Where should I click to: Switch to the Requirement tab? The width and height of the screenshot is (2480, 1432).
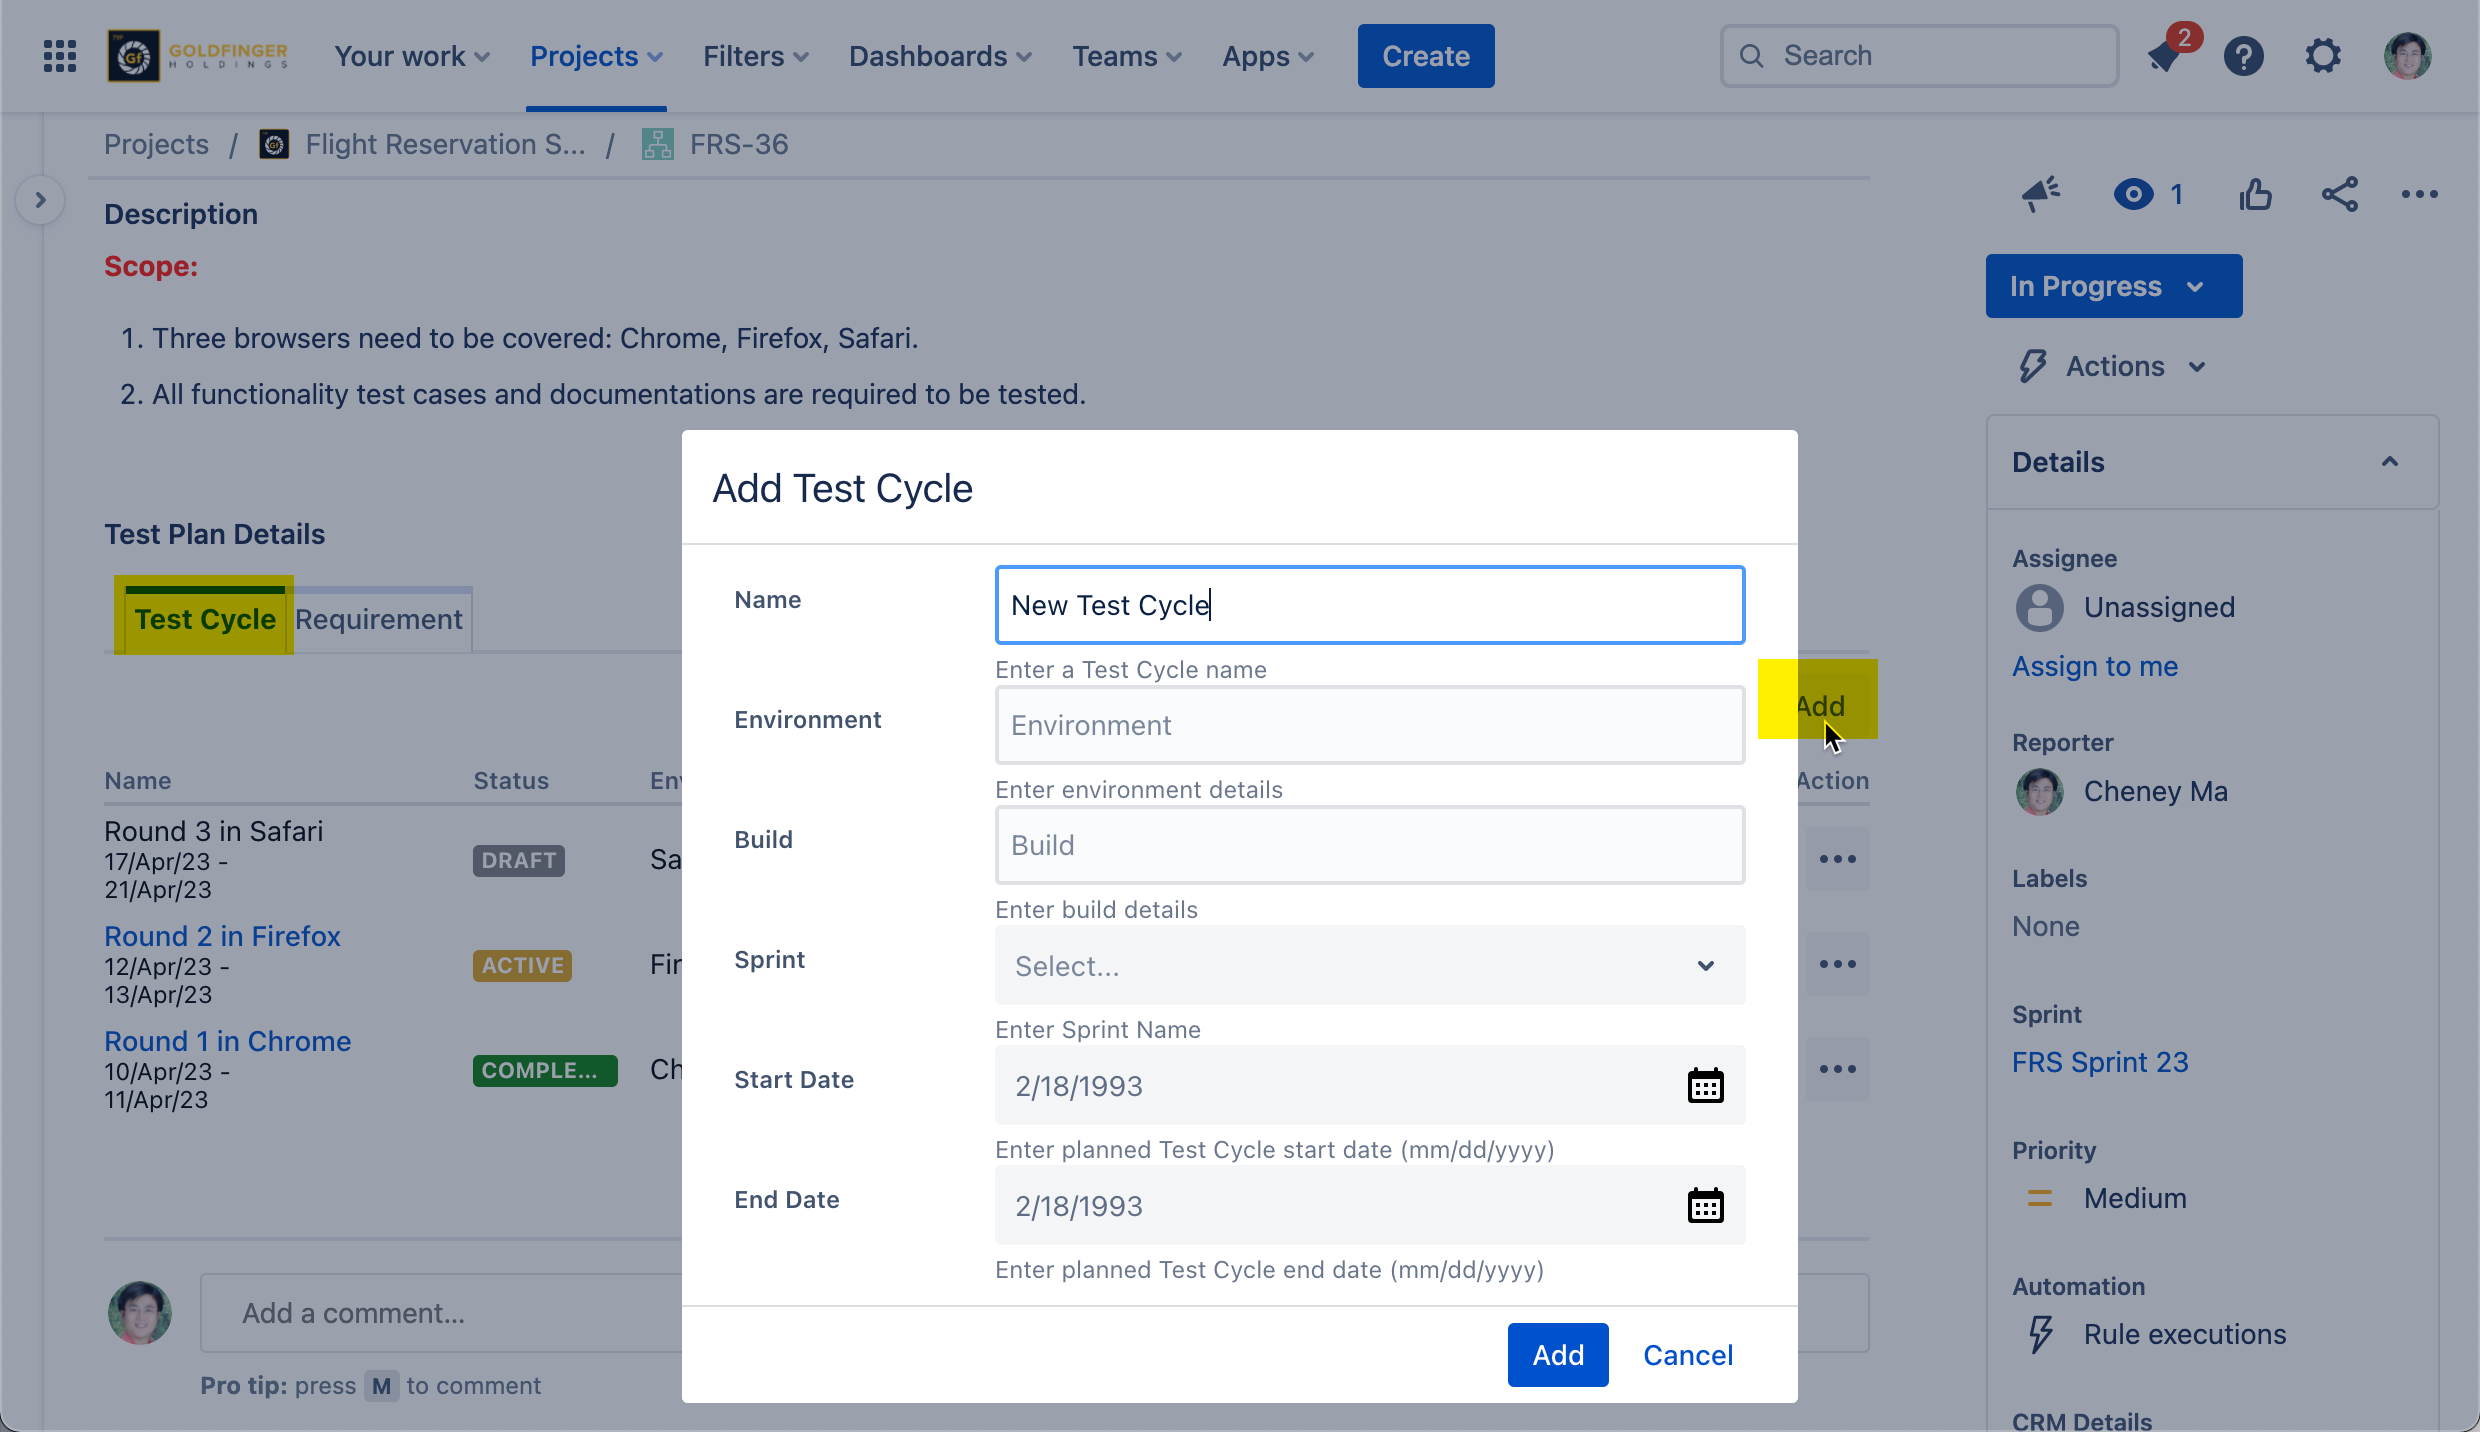click(x=379, y=619)
